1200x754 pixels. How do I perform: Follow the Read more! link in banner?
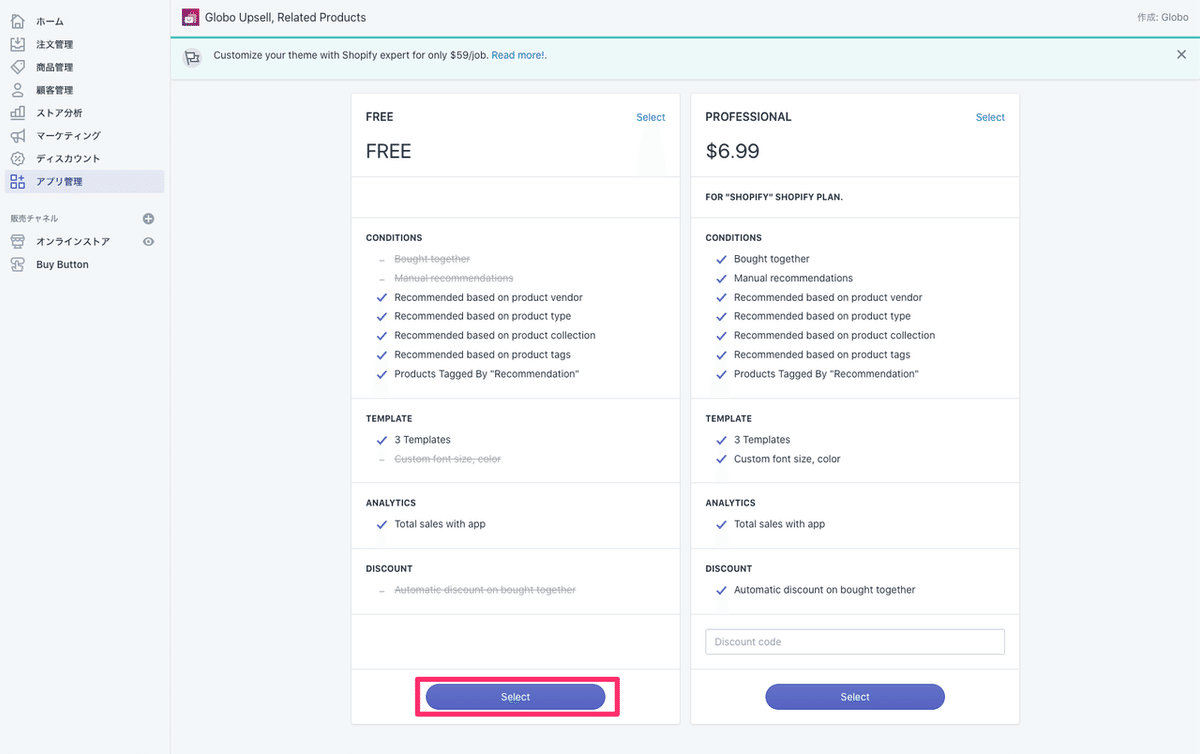click(x=518, y=55)
